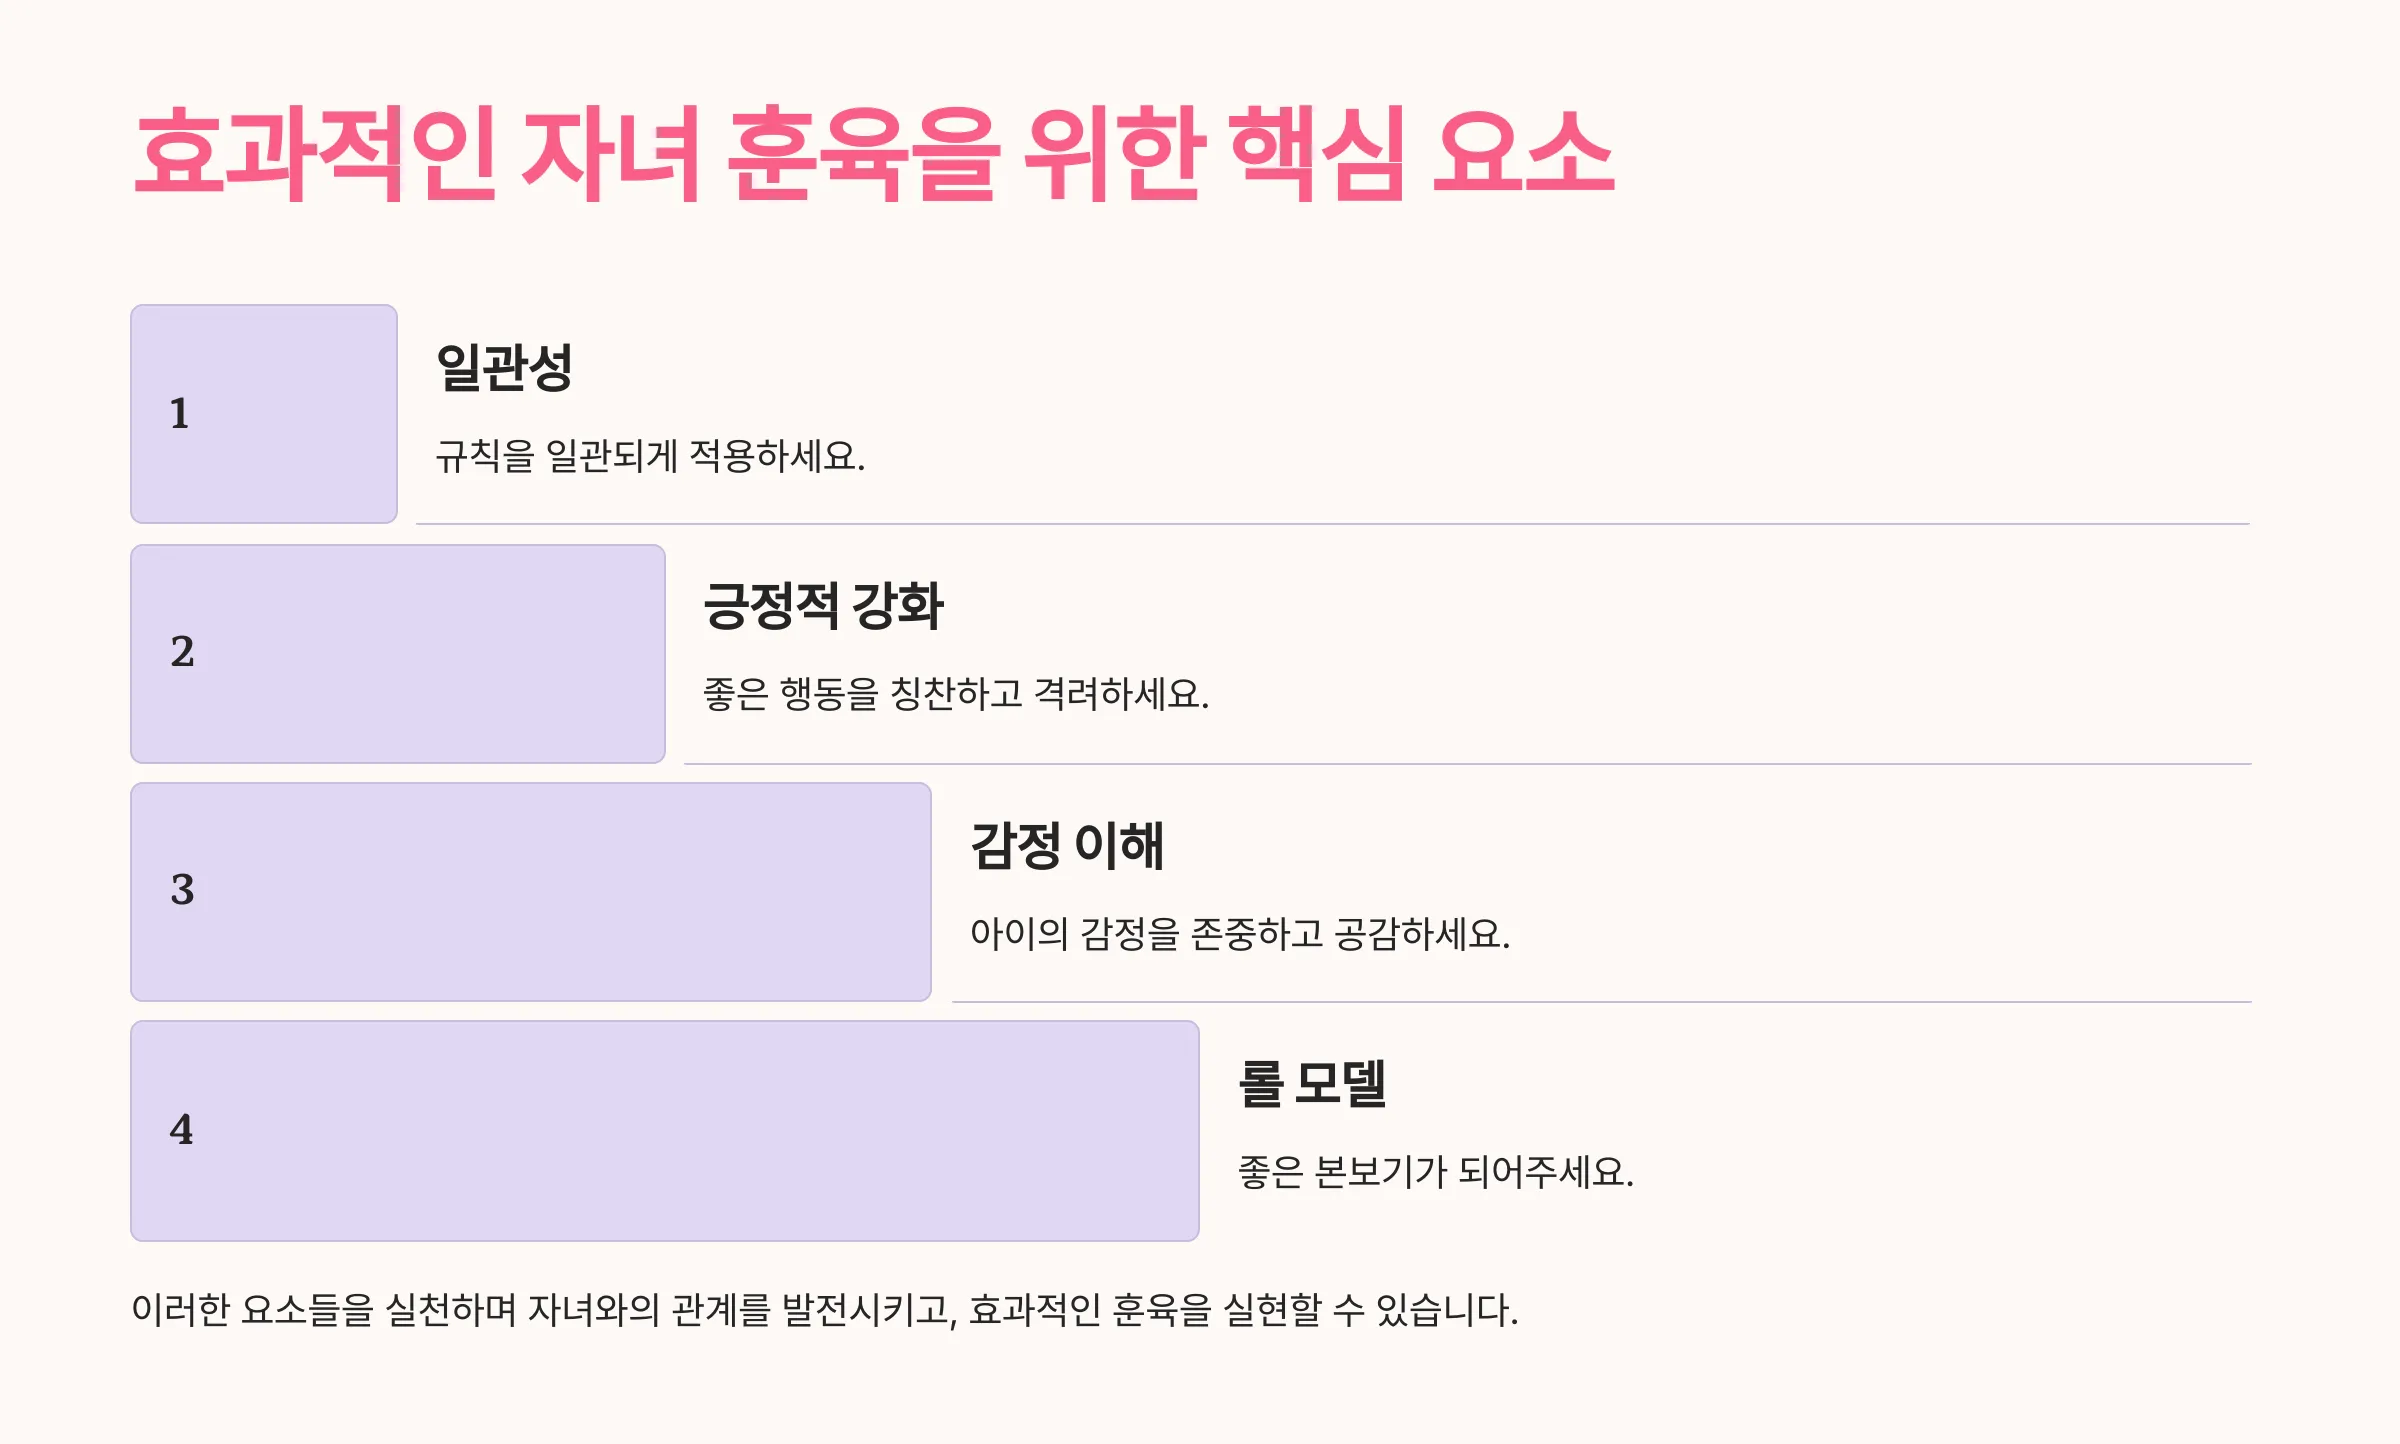Click the purple box numbered 4
The image size is (2400, 1444).
coord(665,1131)
